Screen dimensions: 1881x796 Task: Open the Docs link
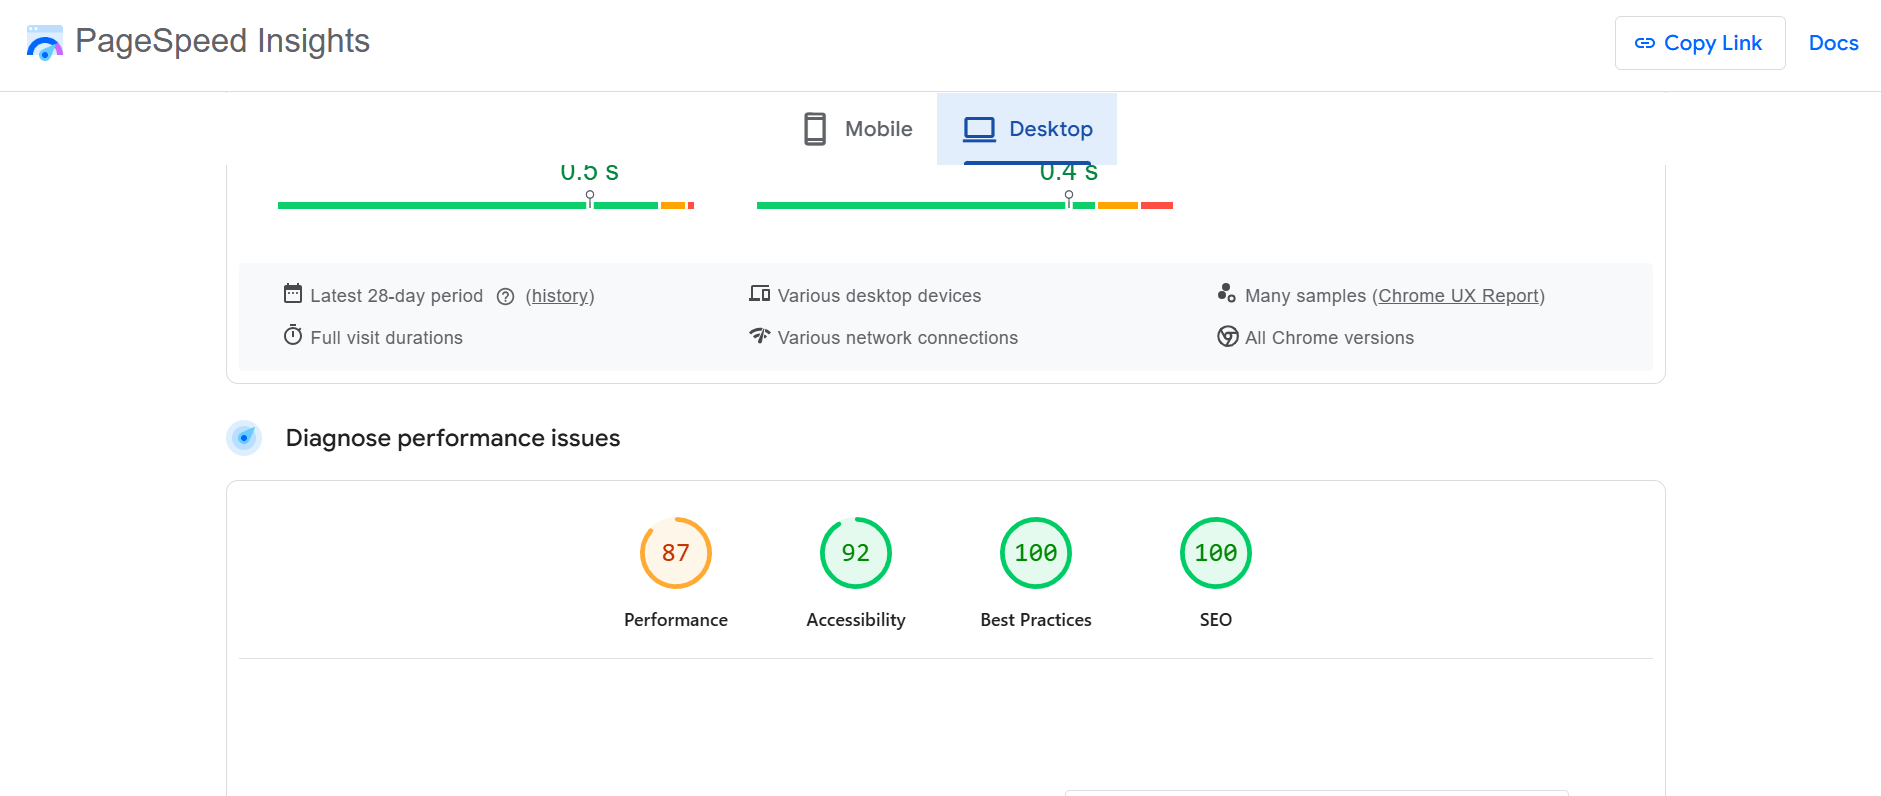1833,43
